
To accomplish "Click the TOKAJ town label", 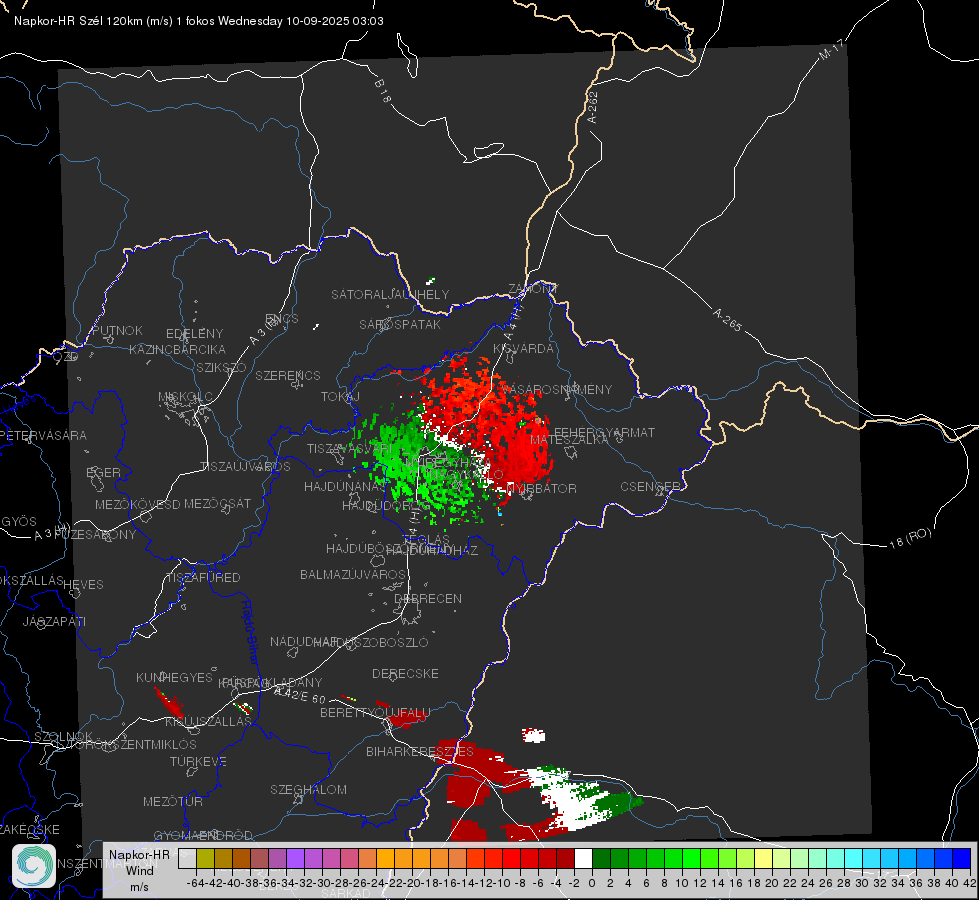I will [340, 397].
